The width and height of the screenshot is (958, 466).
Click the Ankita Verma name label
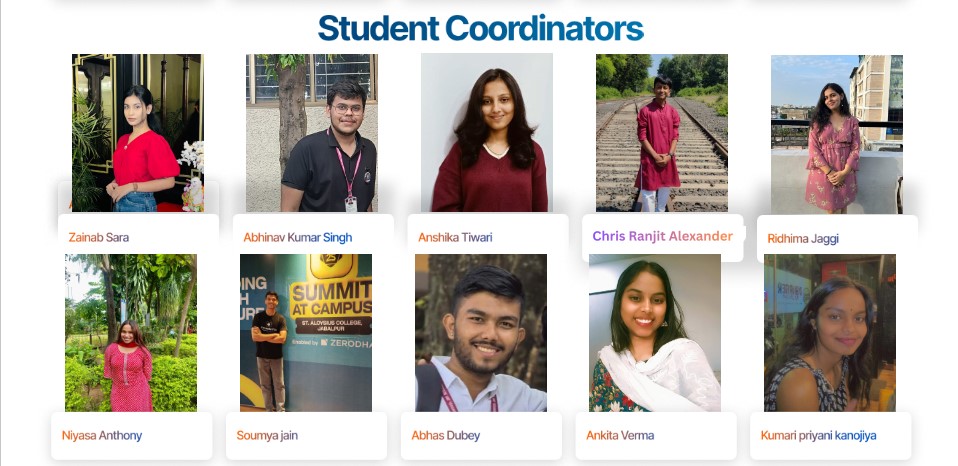point(622,436)
